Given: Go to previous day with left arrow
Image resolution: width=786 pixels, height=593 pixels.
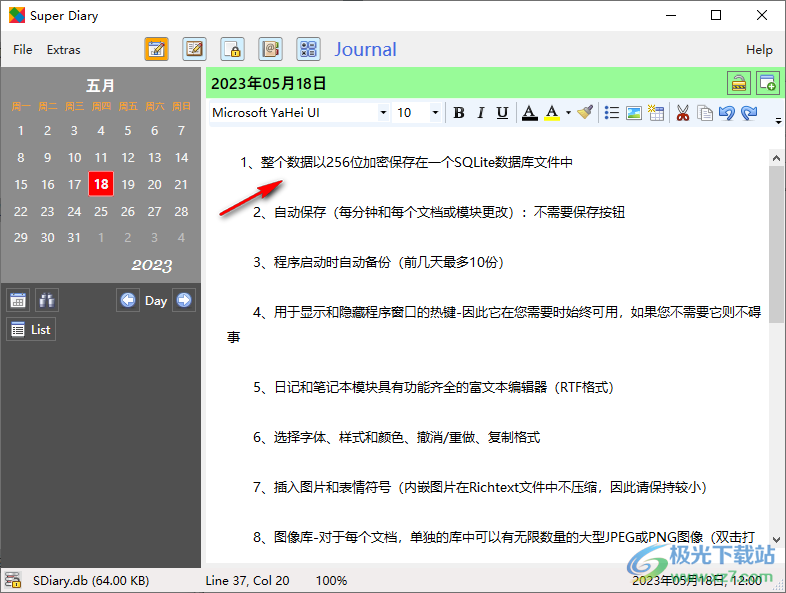Looking at the screenshot, I should (128, 300).
